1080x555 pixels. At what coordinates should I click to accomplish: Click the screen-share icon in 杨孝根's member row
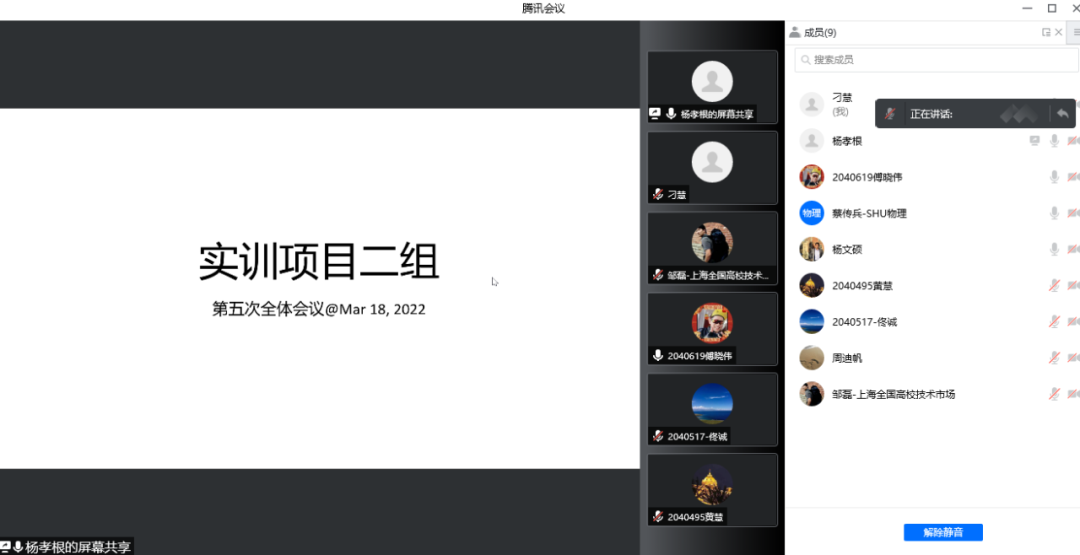1035,140
